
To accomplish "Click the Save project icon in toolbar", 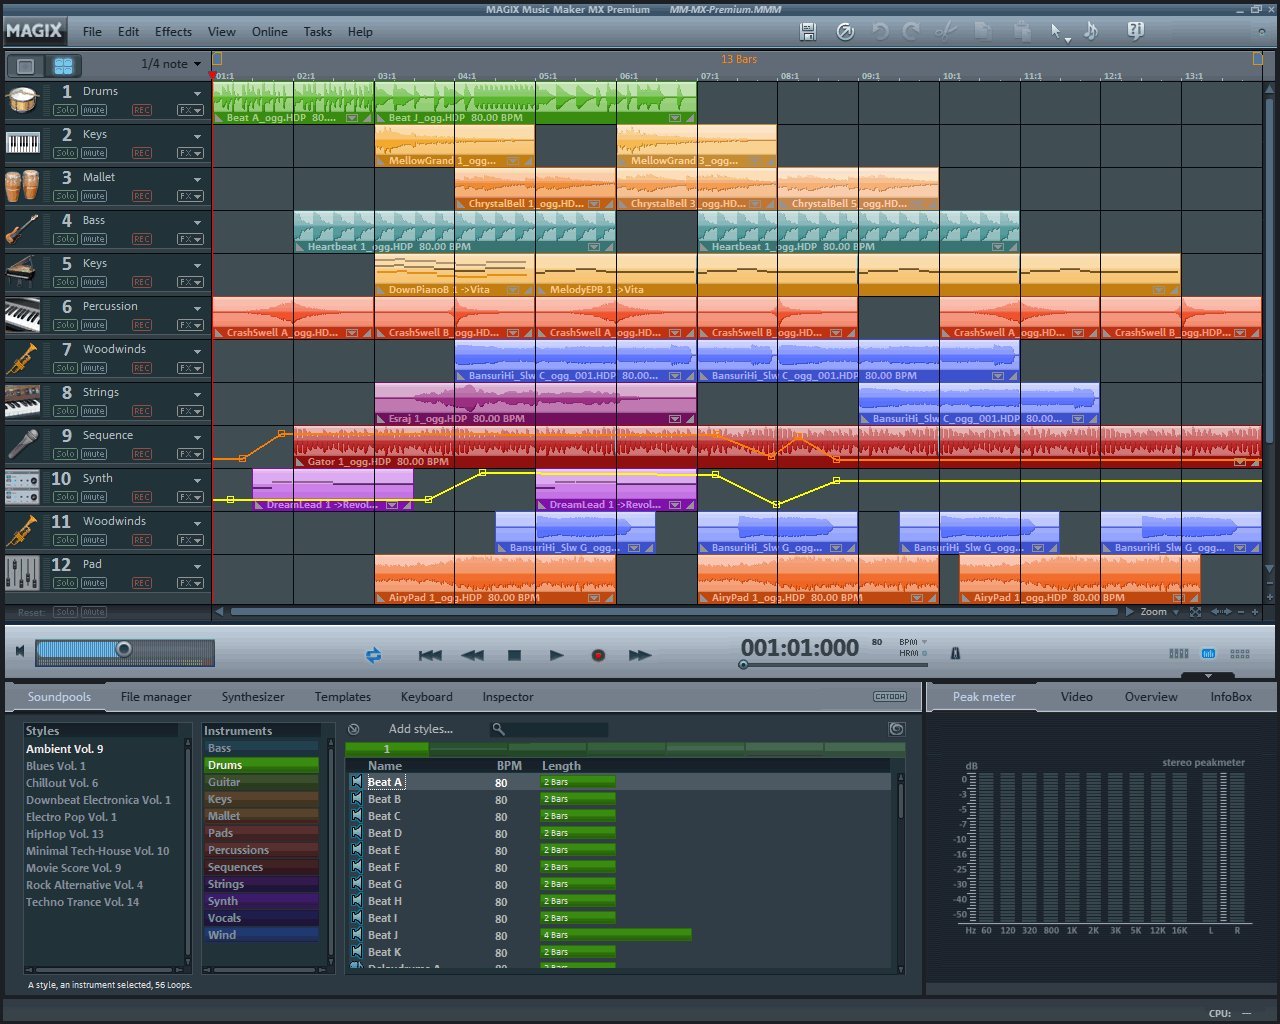I will coord(808,31).
